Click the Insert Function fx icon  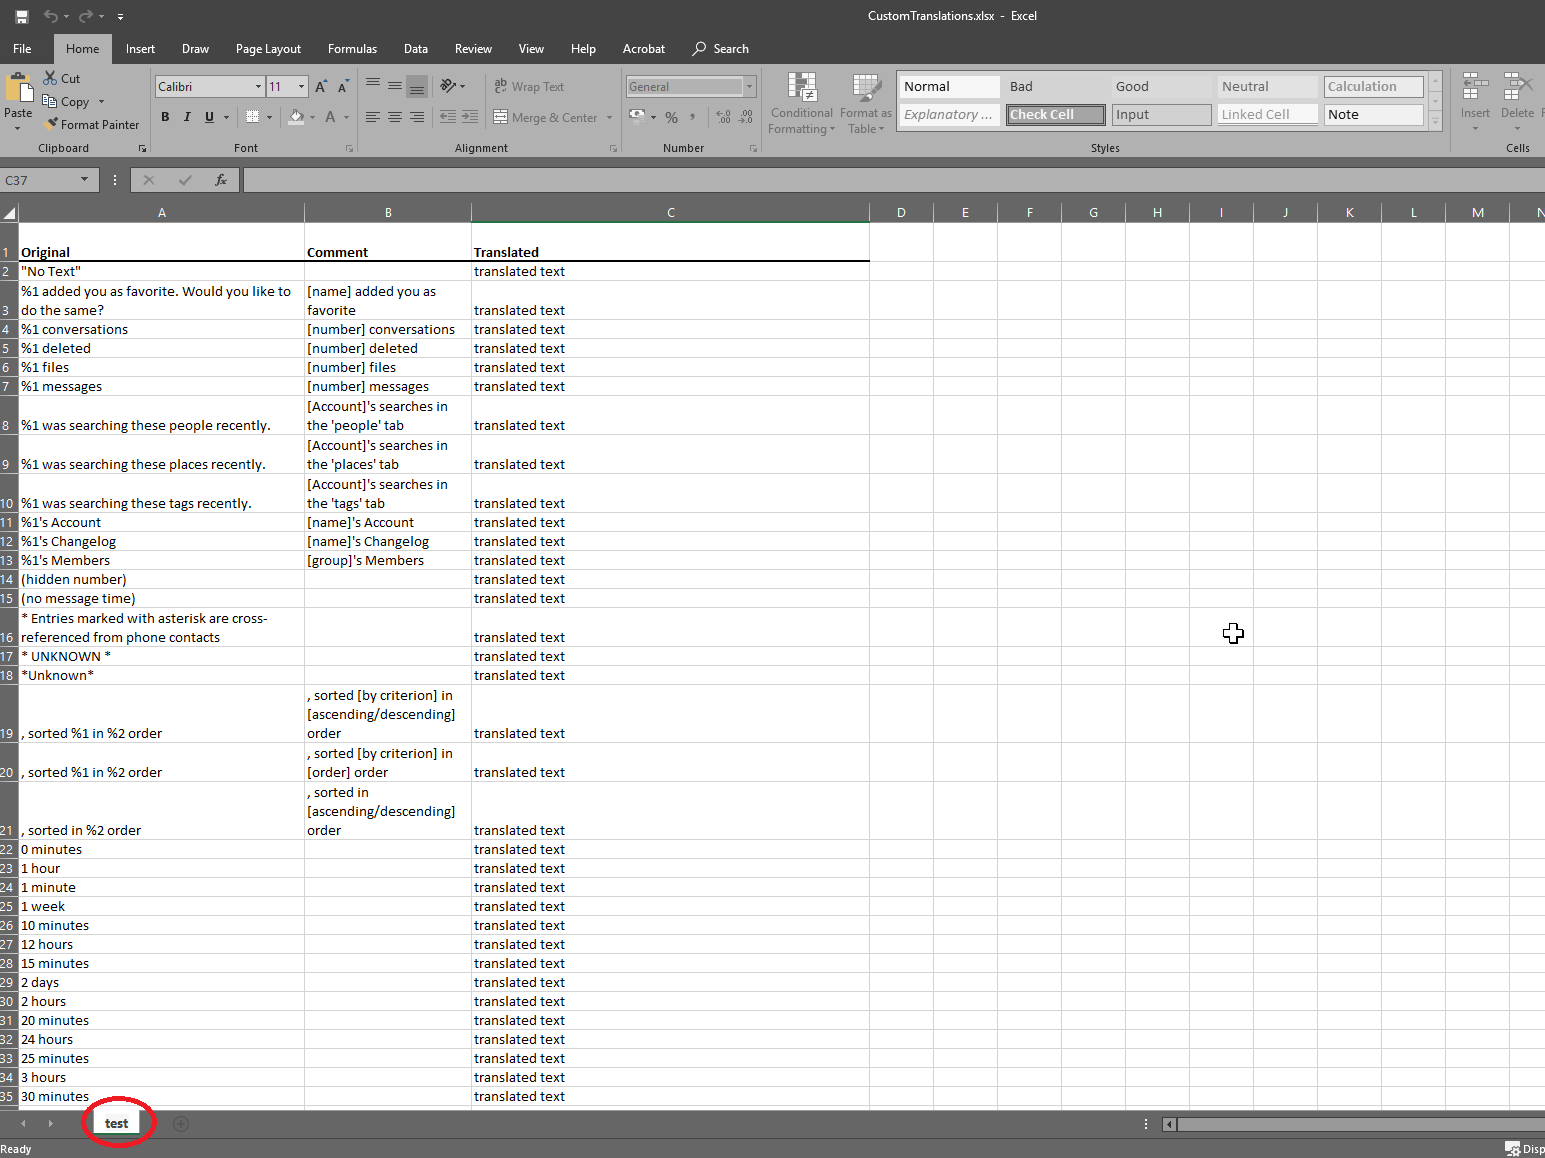tap(221, 180)
